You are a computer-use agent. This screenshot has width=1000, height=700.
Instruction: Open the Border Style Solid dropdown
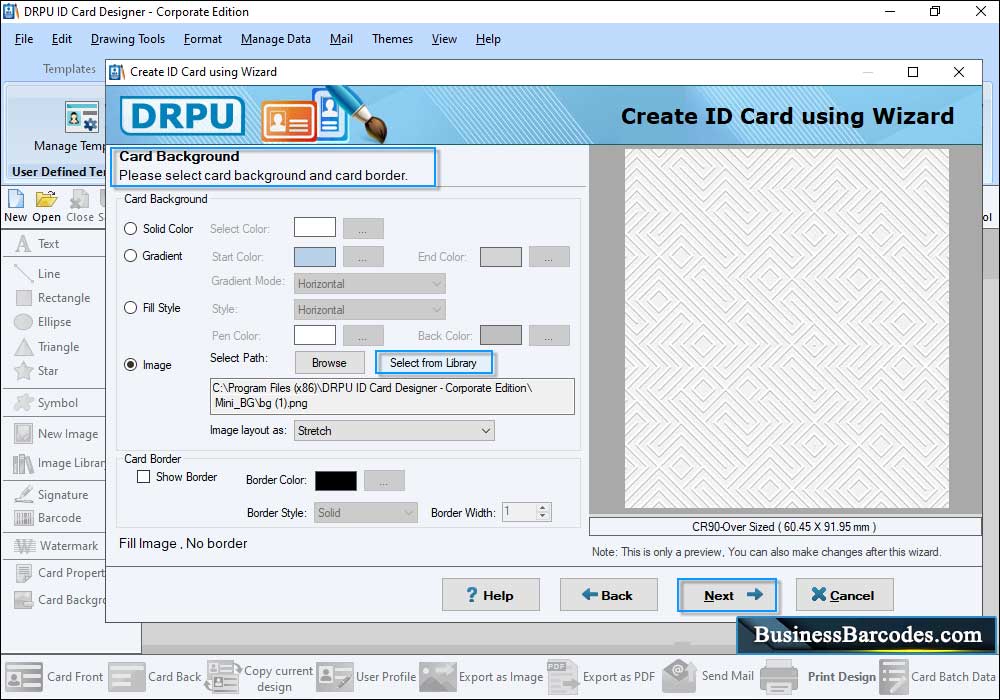pos(365,513)
